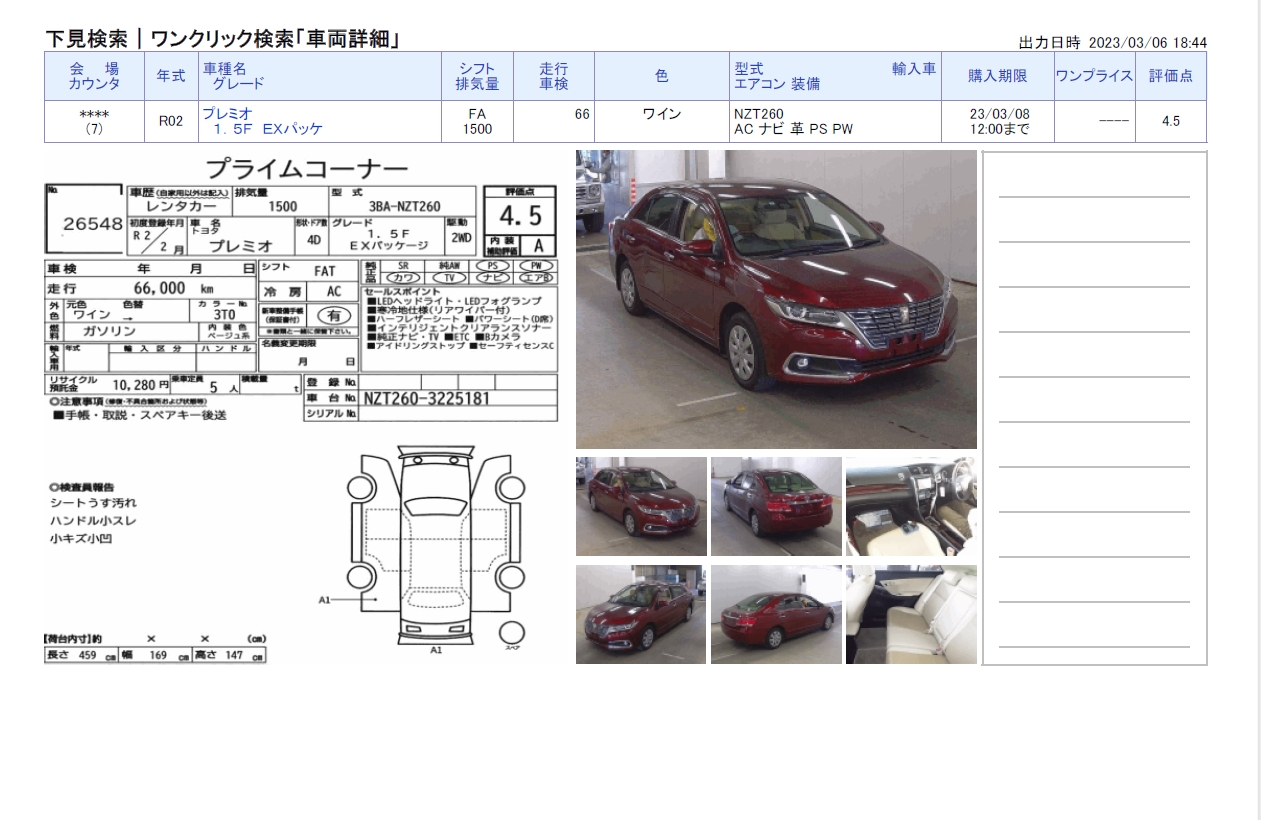The height and width of the screenshot is (820, 1261).
Task: Click the 色 column header
Action: point(661,77)
